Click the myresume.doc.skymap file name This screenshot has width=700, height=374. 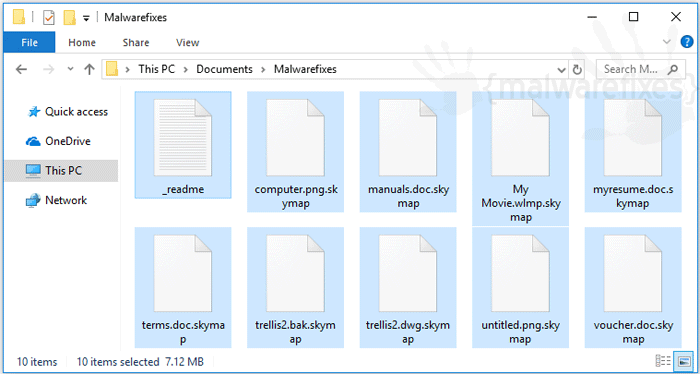633,196
